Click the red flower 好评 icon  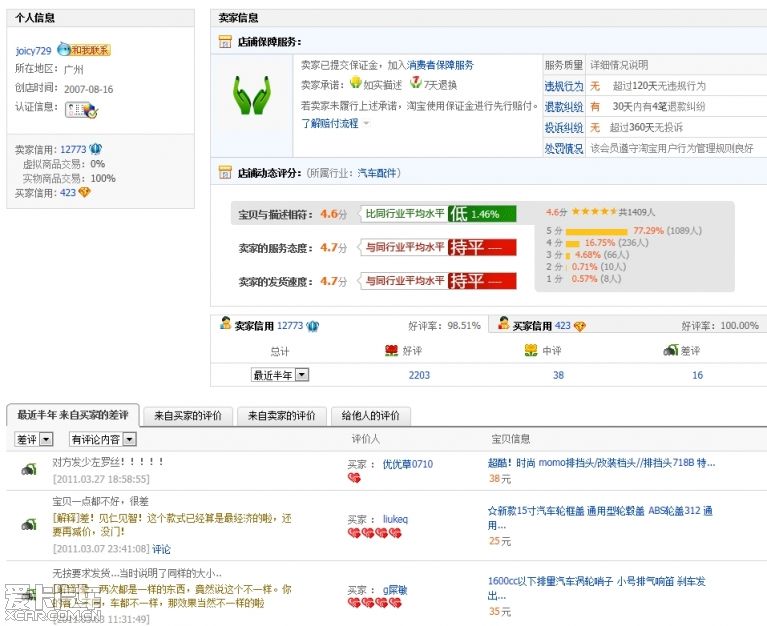click(x=391, y=350)
